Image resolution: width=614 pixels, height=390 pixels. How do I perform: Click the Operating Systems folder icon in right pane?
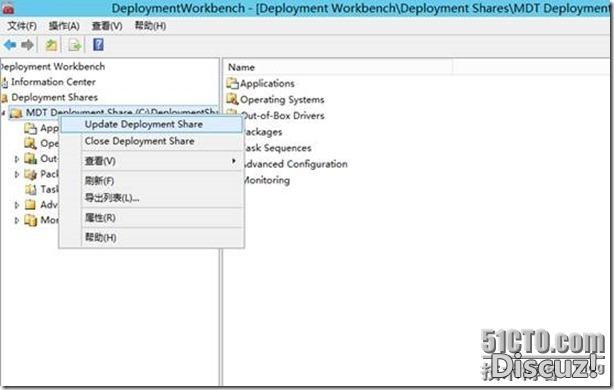tap(233, 99)
